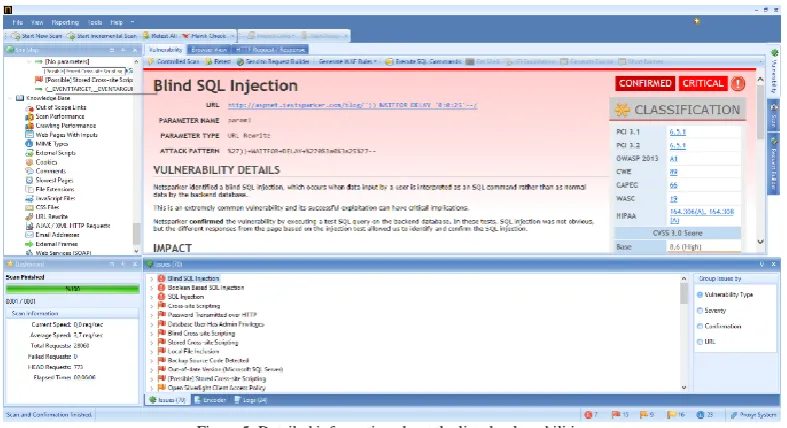The height and width of the screenshot is (428, 787).
Task: Open the Help menu
Action: point(116,23)
